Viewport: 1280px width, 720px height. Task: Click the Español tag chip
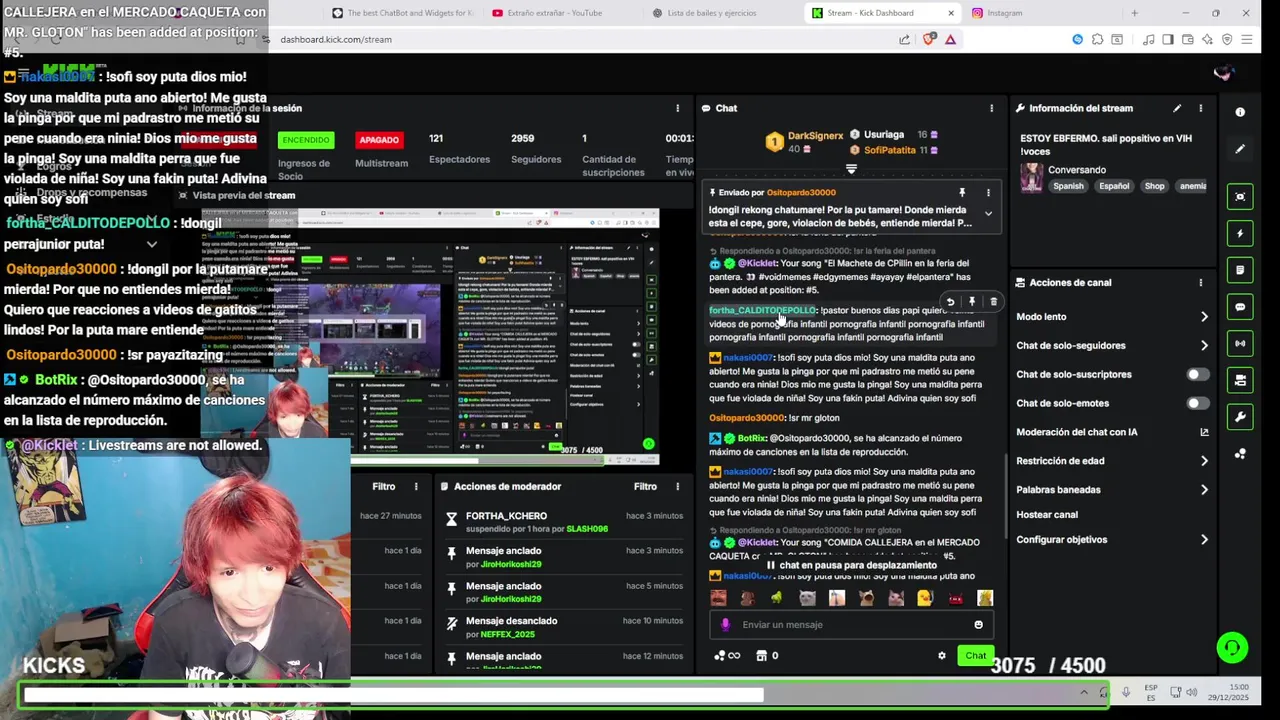click(1114, 186)
